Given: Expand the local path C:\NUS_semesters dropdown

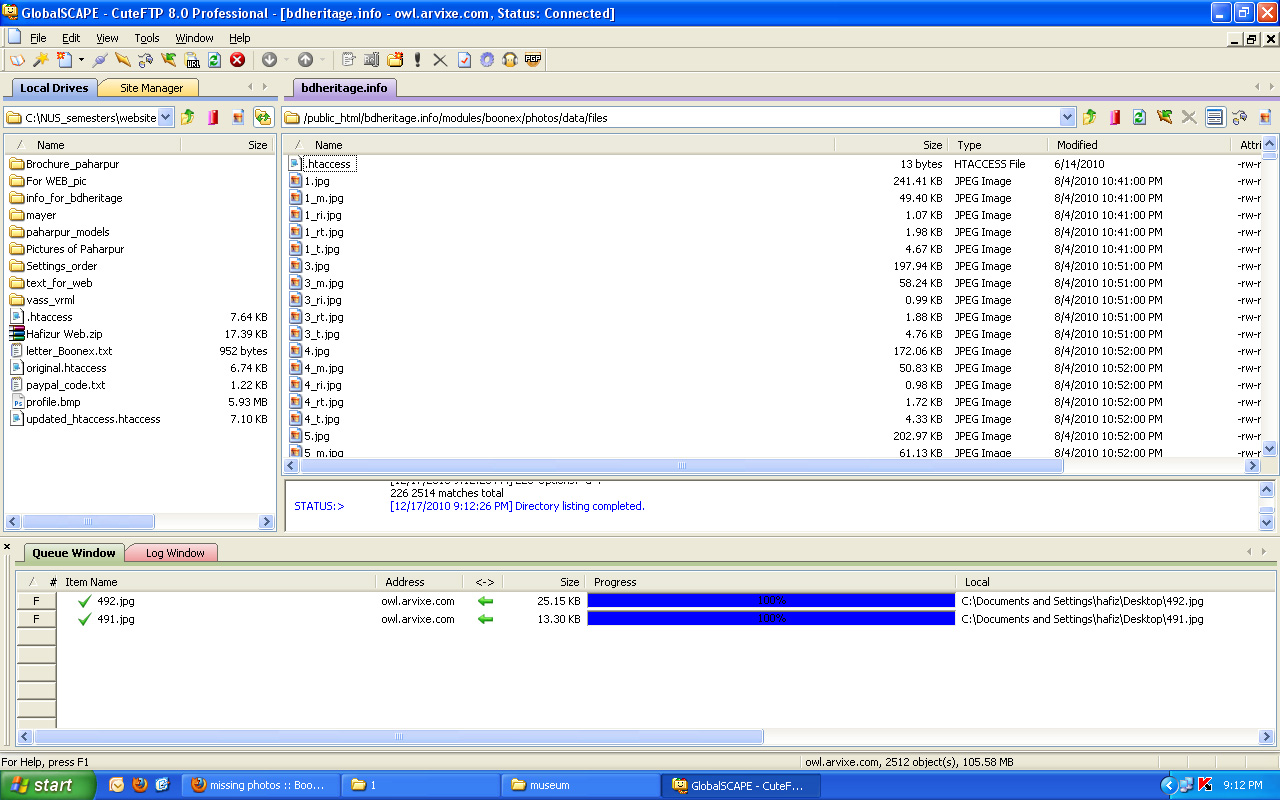Looking at the screenshot, I should tap(166, 117).
